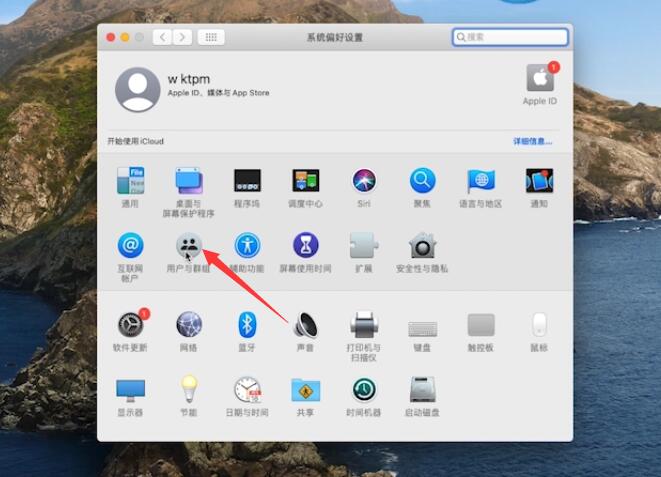
Task: Open the 聚焦 (Spotlight) preferences
Action: 422,181
